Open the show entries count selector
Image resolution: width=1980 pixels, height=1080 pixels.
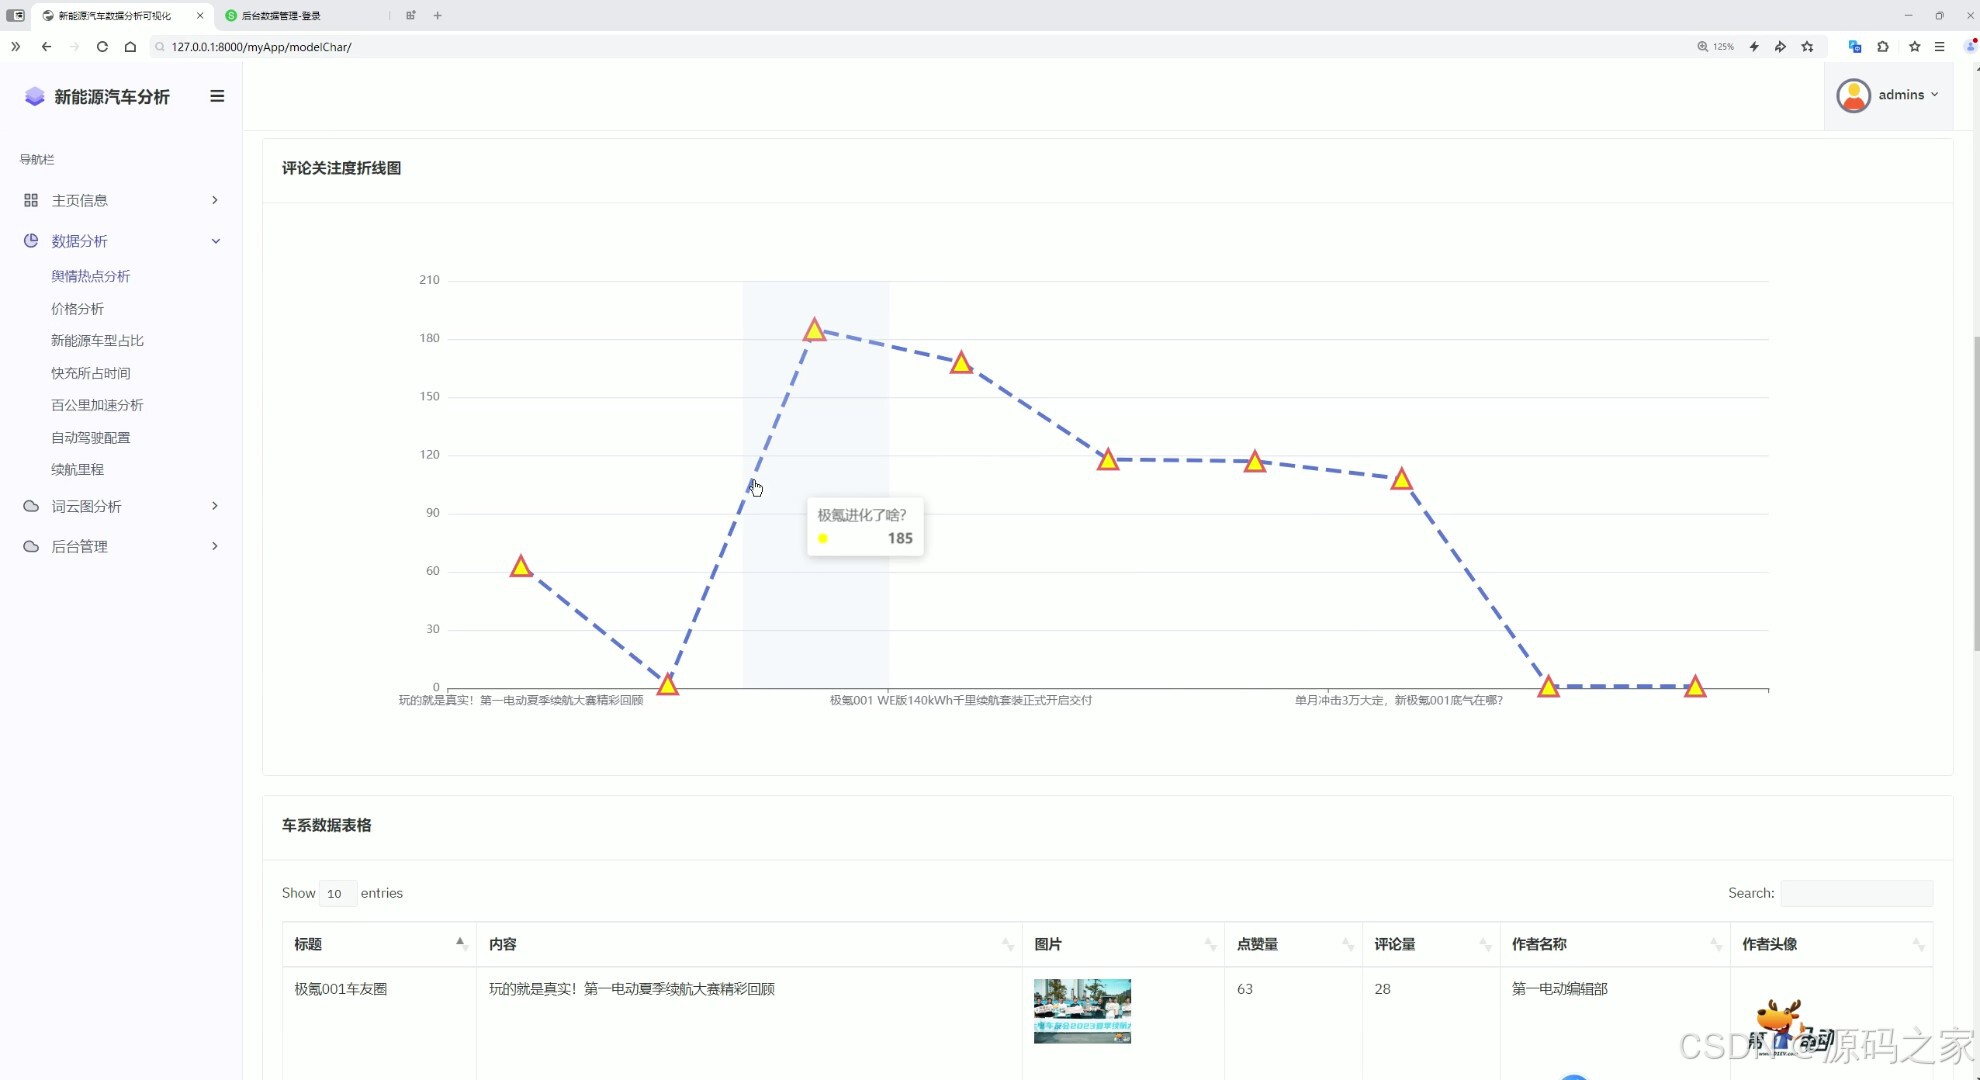coord(337,894)
